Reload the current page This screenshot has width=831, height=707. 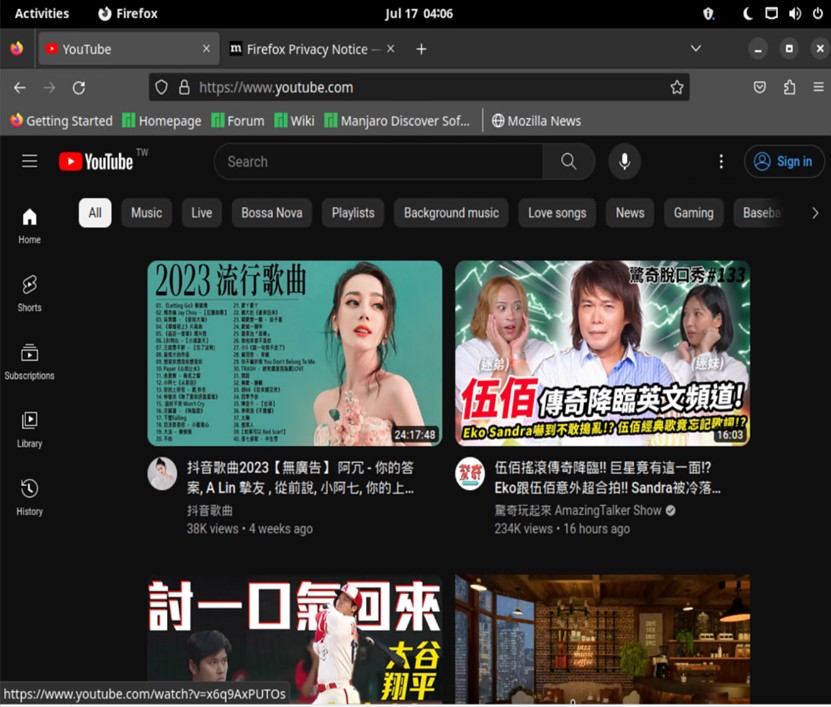pos(79,87)
